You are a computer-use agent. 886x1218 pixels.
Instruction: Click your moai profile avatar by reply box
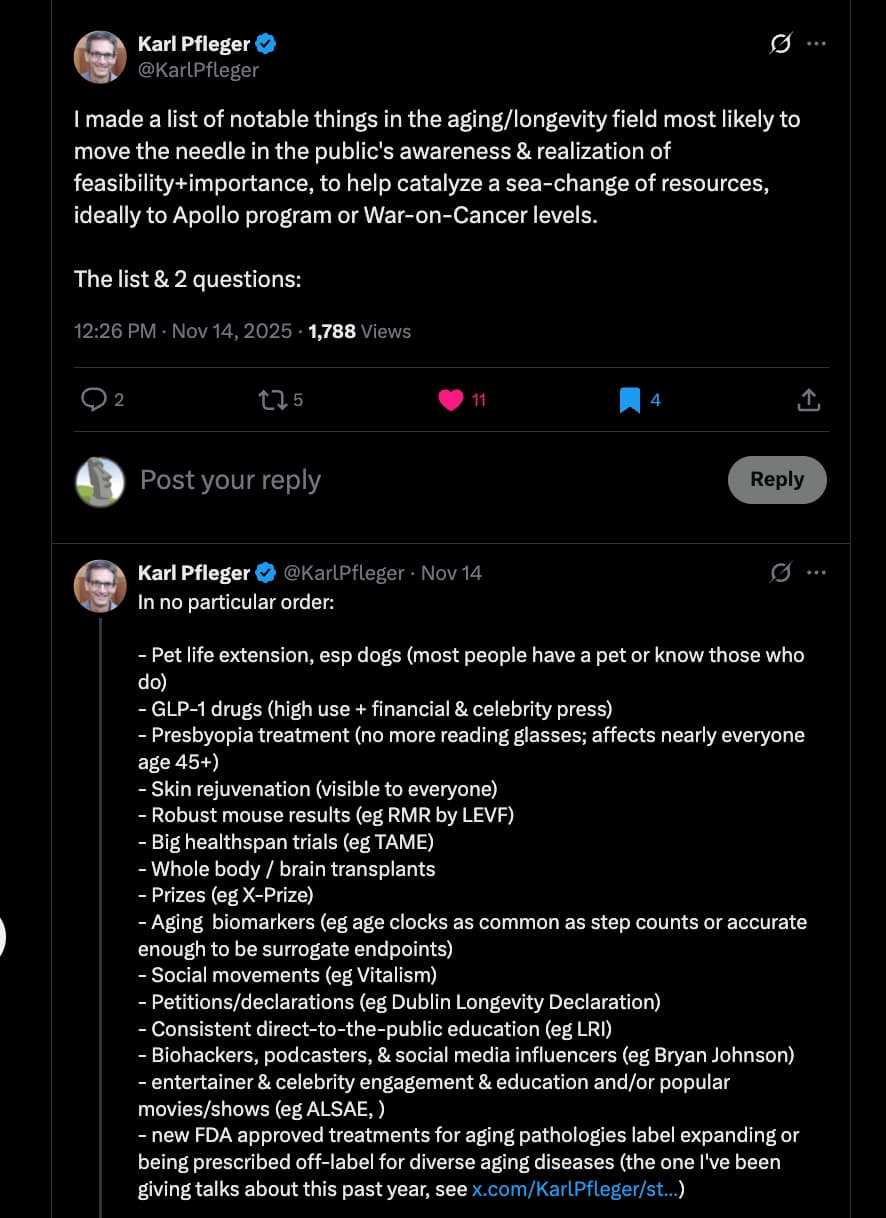pyautogui.click(x=100, y=481)
